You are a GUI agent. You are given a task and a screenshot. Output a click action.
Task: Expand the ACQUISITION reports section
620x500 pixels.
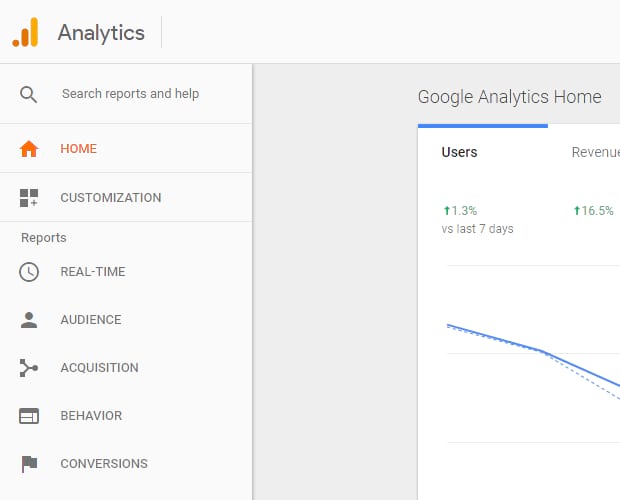pos(126,368)
